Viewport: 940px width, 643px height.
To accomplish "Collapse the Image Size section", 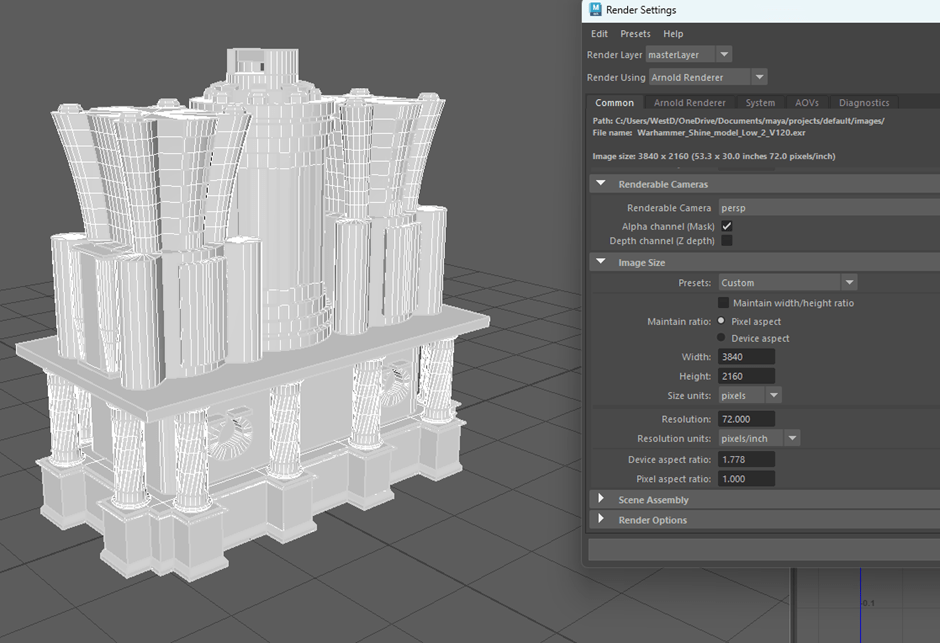I will click(601, 262).
